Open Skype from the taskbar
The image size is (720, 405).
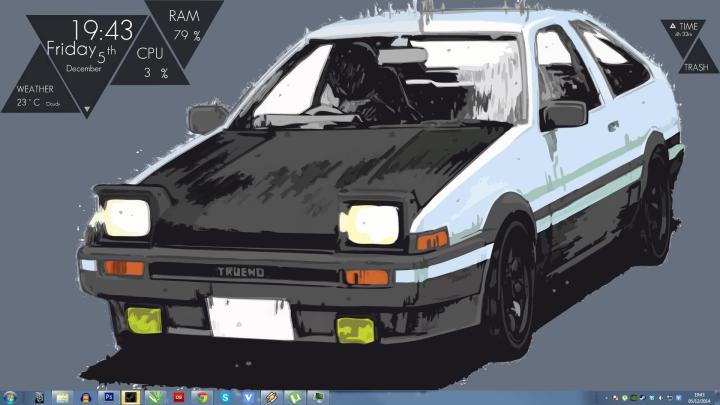click(x=225, y=397)
